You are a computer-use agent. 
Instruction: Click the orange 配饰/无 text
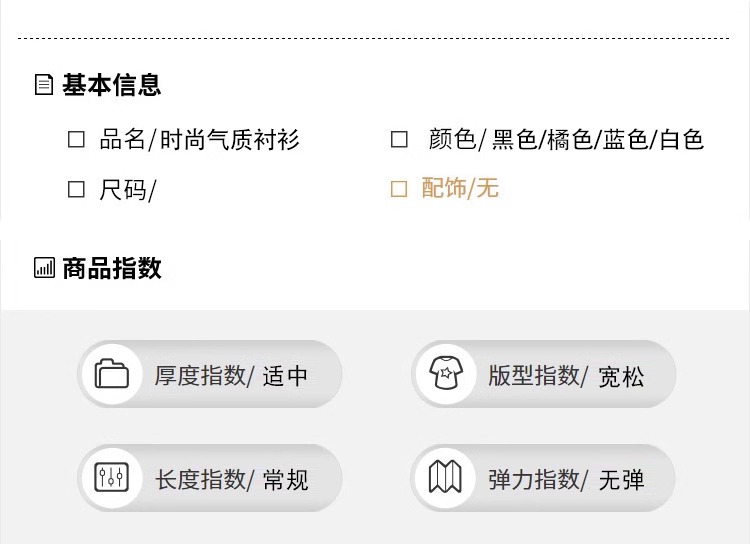[x=460, y=188]
